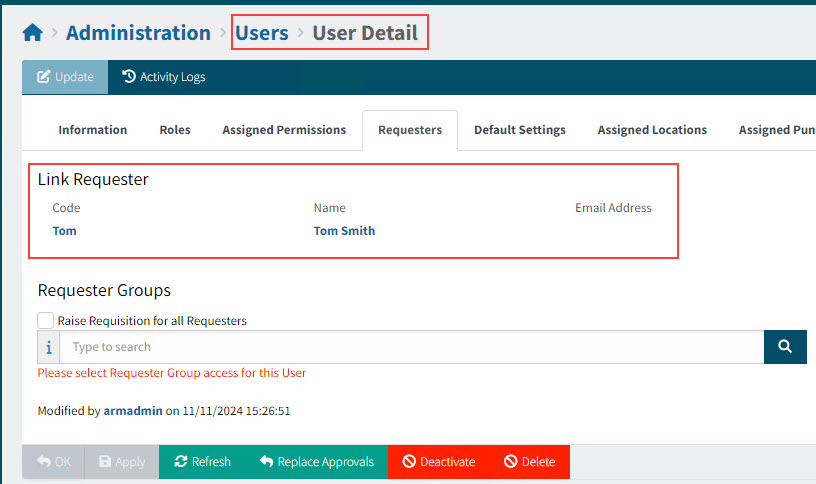
Task: Click the blue search magnifier button
Action: (785, 347)
